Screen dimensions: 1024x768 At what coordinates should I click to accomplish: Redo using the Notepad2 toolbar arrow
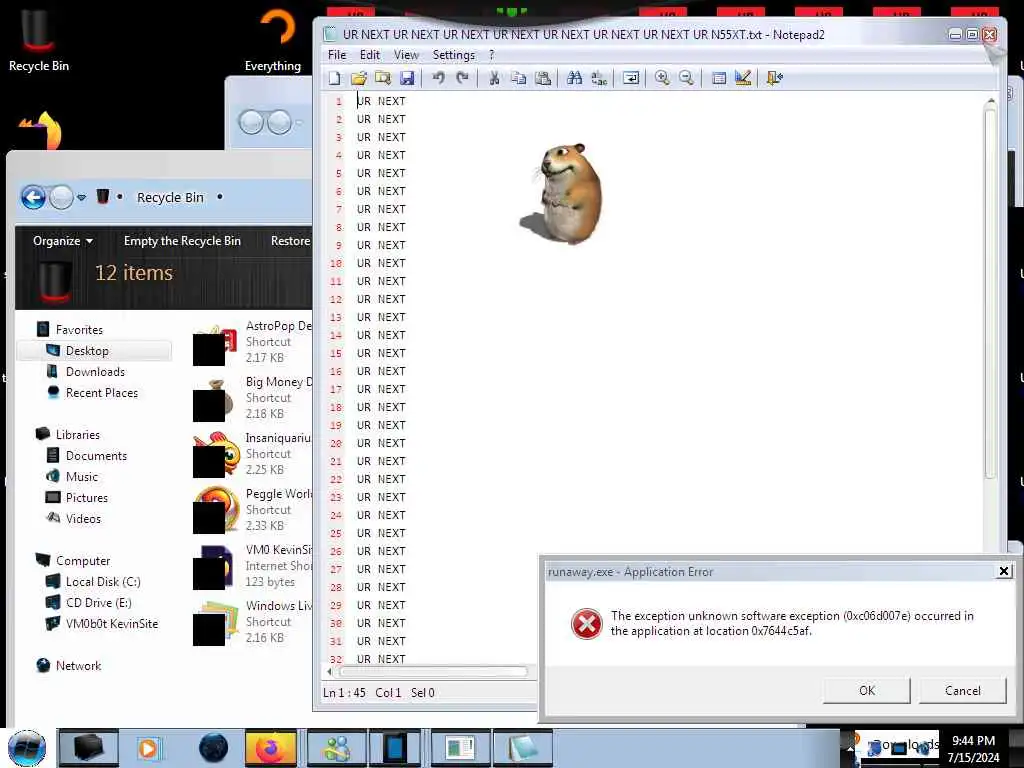462,78
